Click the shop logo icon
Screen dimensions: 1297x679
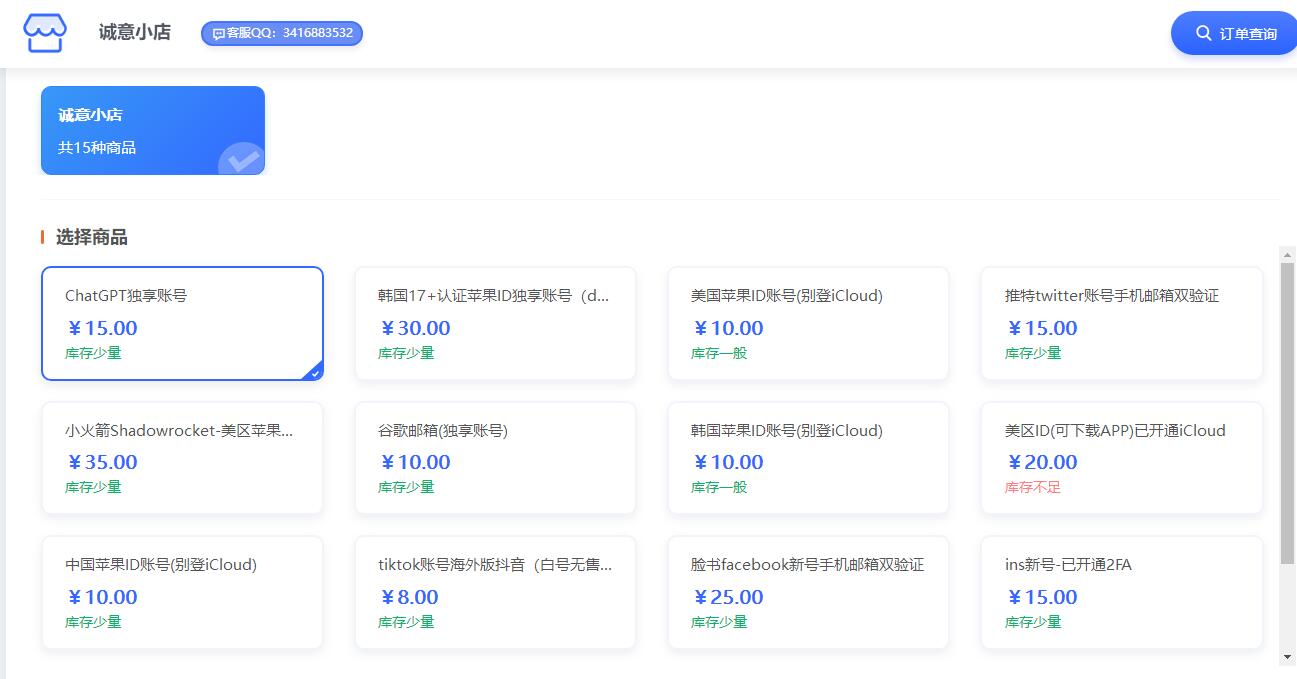tap(45, 33)
